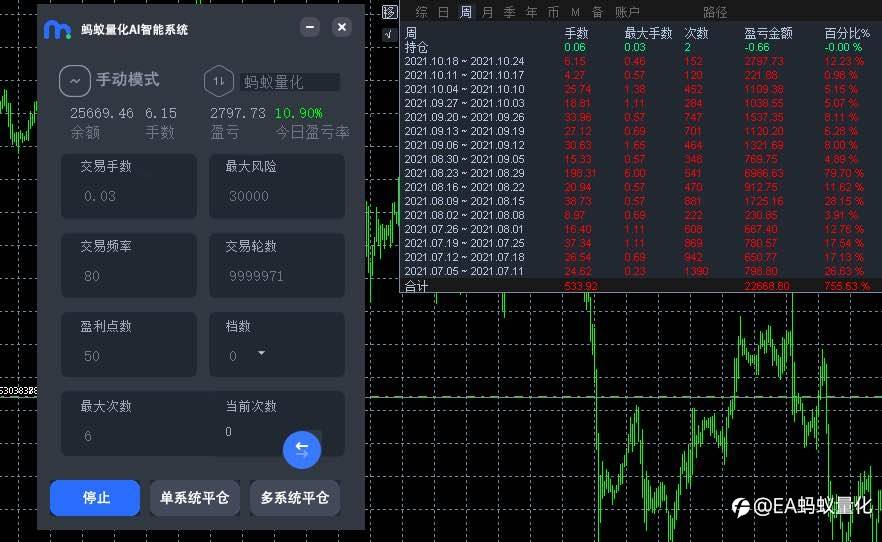Click the 盈亏金额 column header
The image size is (882, 542).
(768, 34)
